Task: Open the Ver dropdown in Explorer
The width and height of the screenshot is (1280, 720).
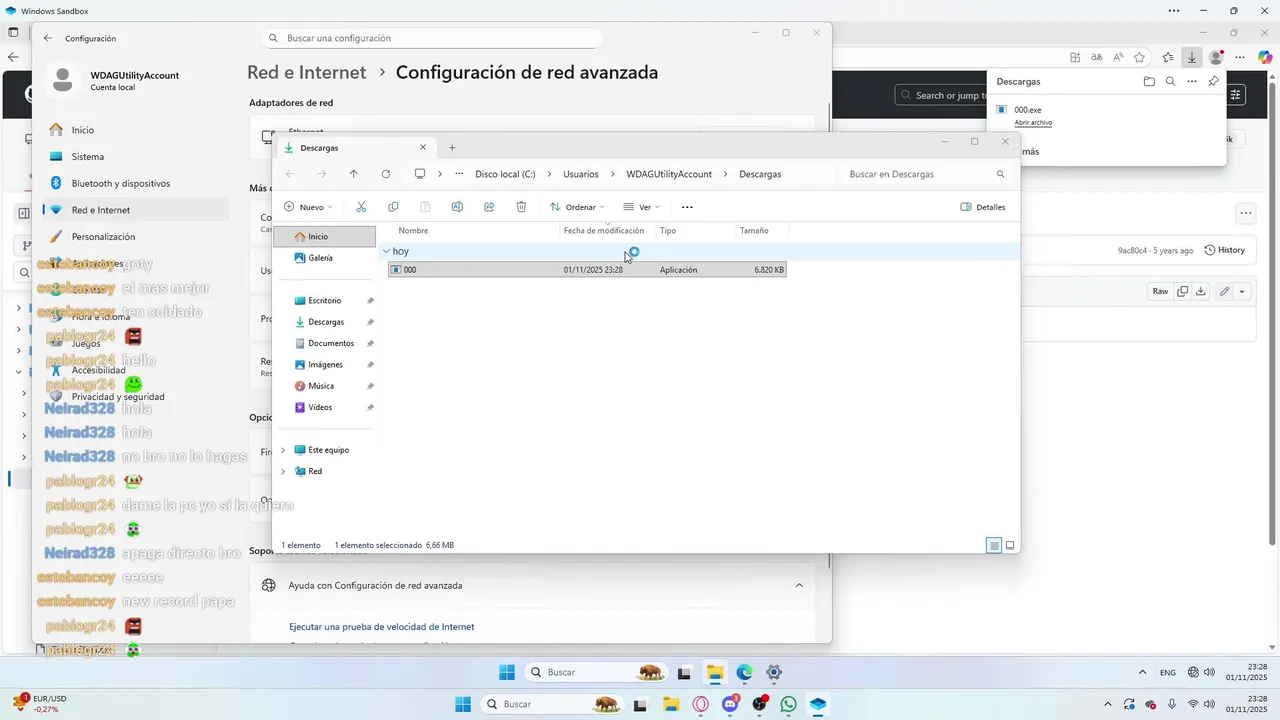Action: pos(641,207)
